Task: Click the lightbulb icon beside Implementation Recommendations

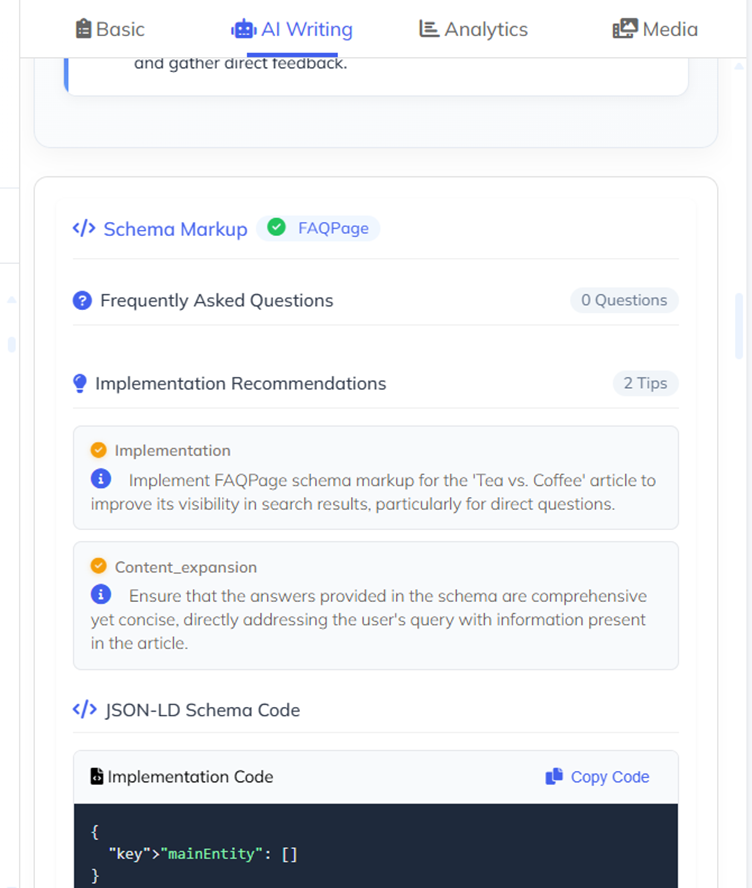Action: point(81,383)
